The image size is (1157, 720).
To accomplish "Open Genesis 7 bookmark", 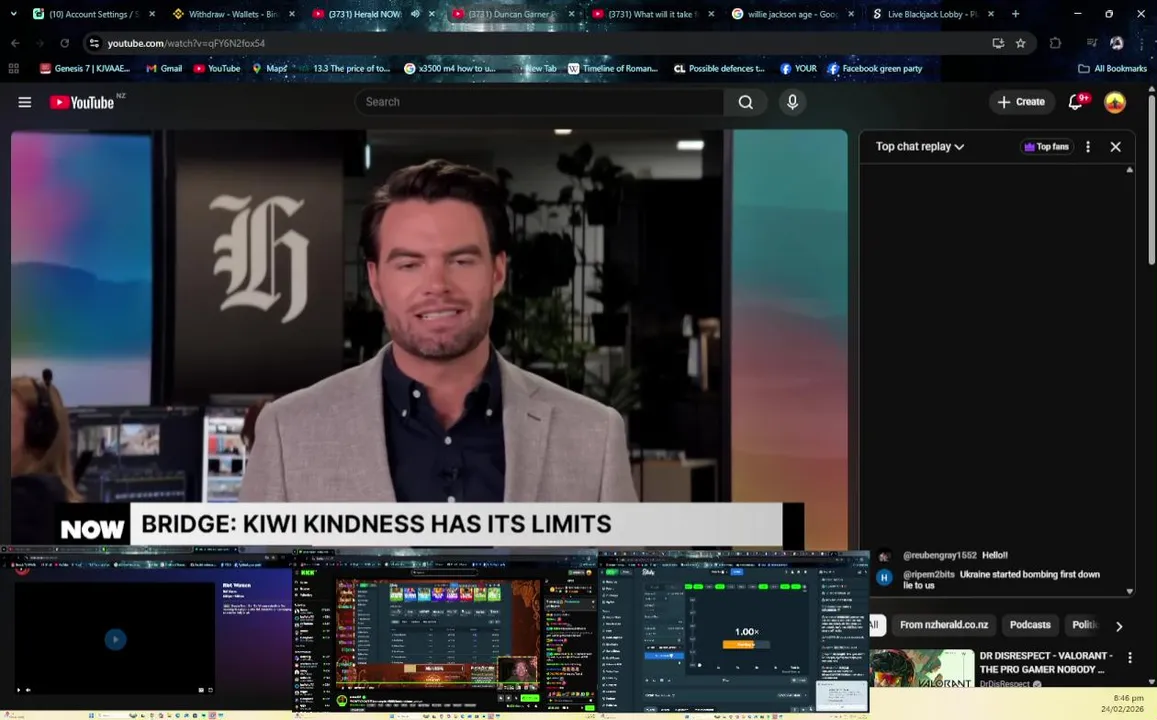I will tap(85, 69).
